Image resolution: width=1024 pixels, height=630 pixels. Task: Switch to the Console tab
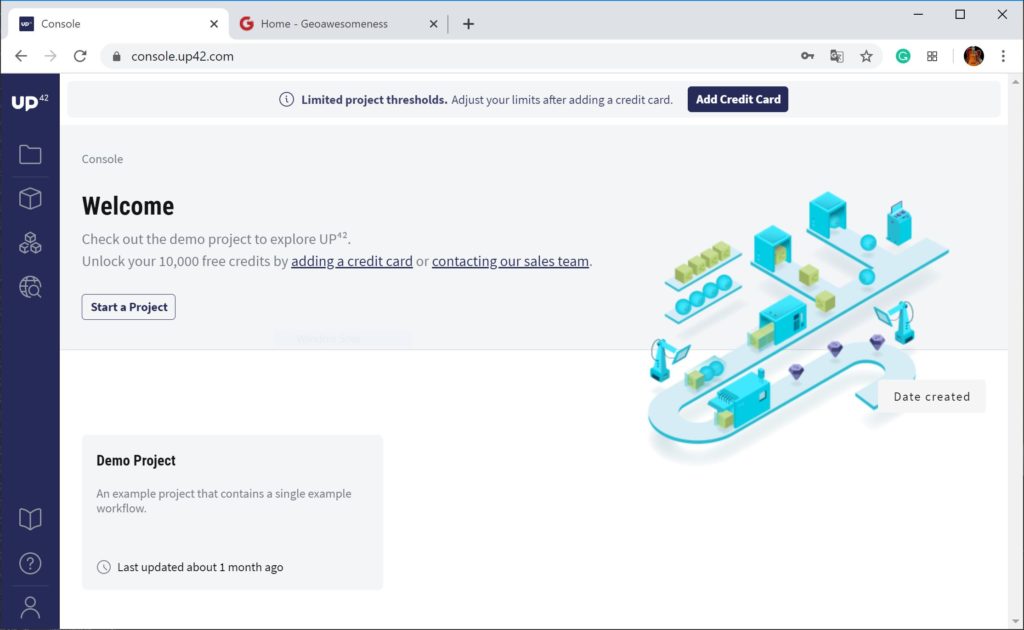point(119,24)
